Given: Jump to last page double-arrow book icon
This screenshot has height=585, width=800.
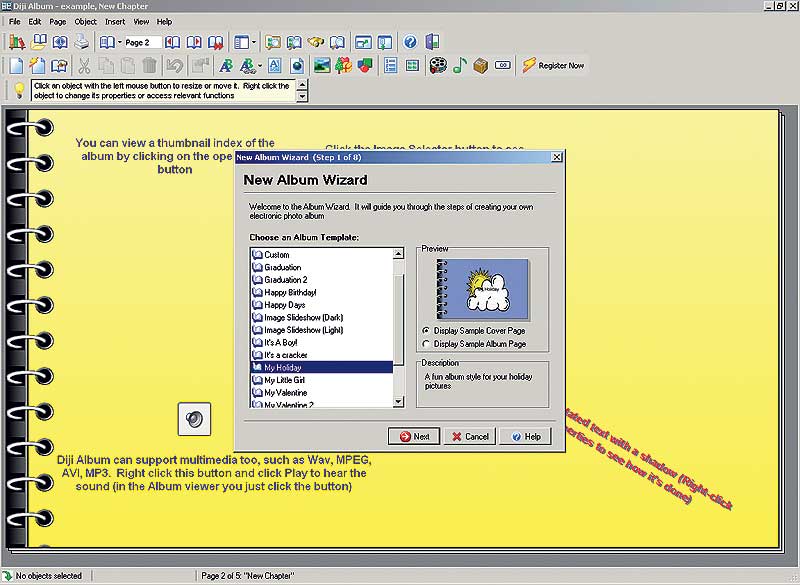Looking at the screenshot, I should (215, 42).
